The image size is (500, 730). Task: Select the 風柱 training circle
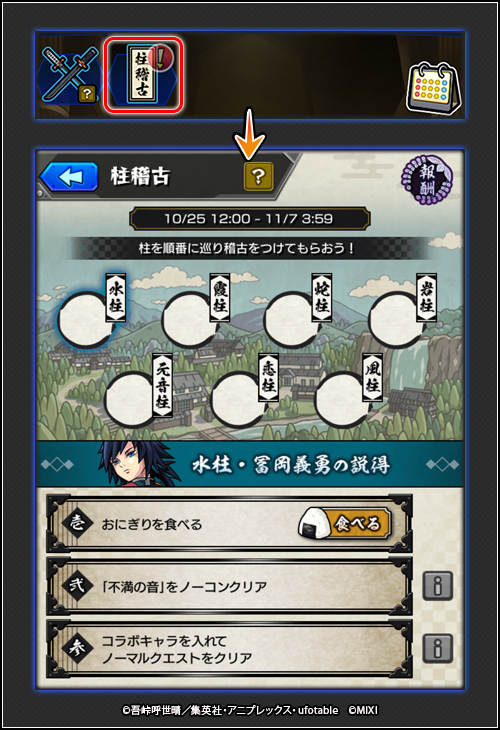tap(344, 399)
